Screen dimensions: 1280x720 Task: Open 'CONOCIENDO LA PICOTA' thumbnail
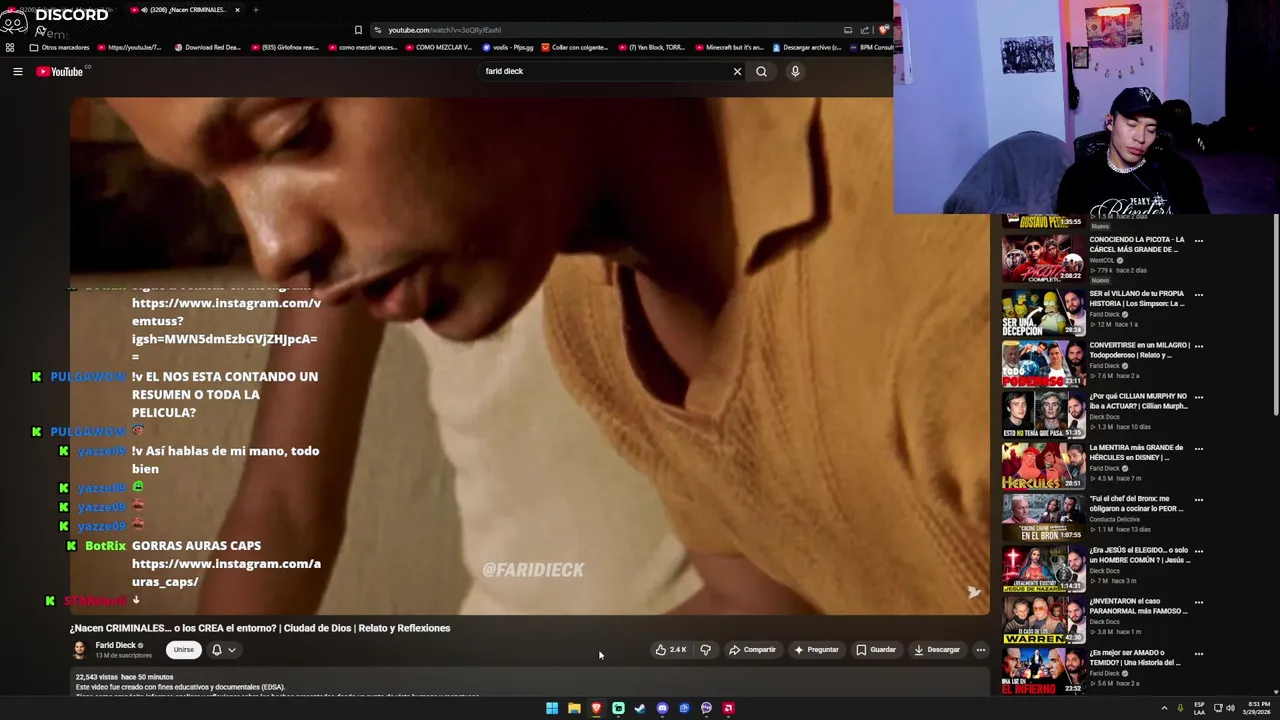click(1043, 258)
